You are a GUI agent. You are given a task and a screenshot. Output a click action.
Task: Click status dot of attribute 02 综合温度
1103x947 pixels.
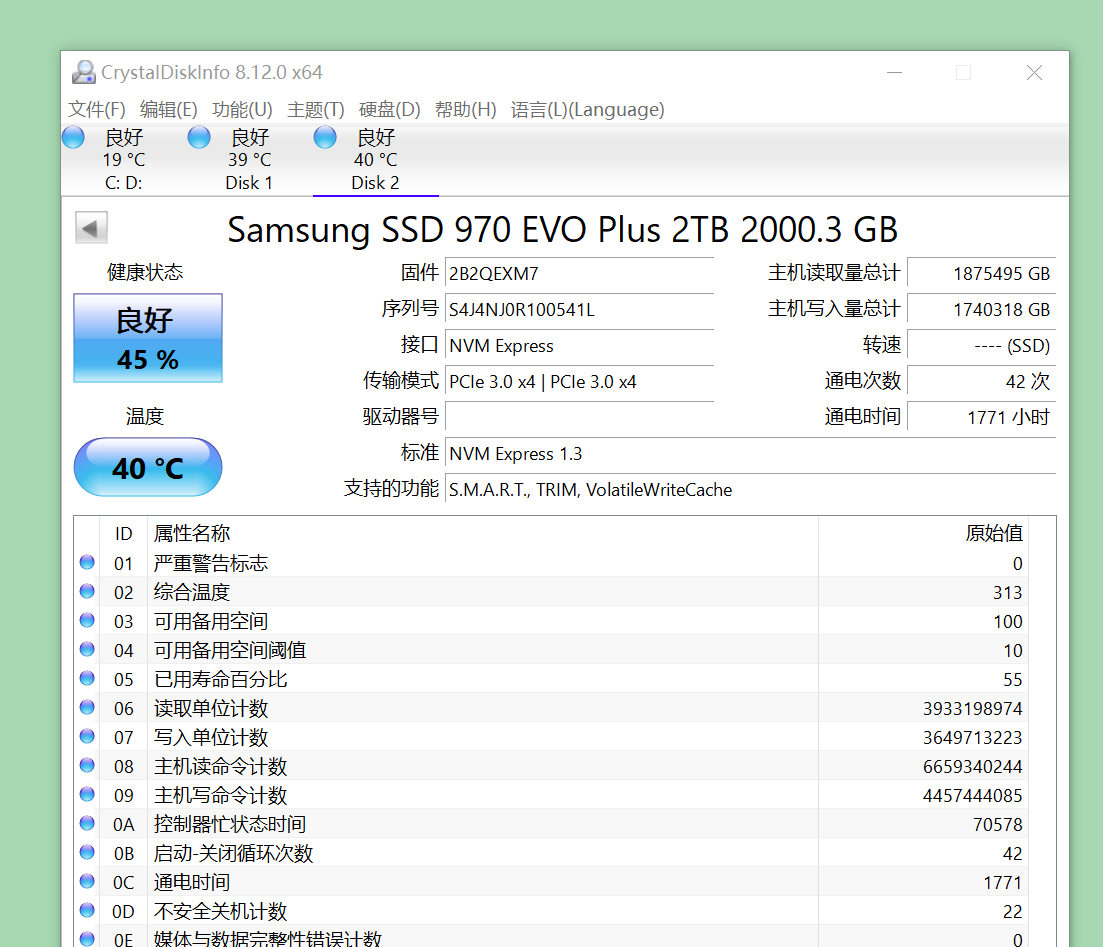click(x=87, y=592)
